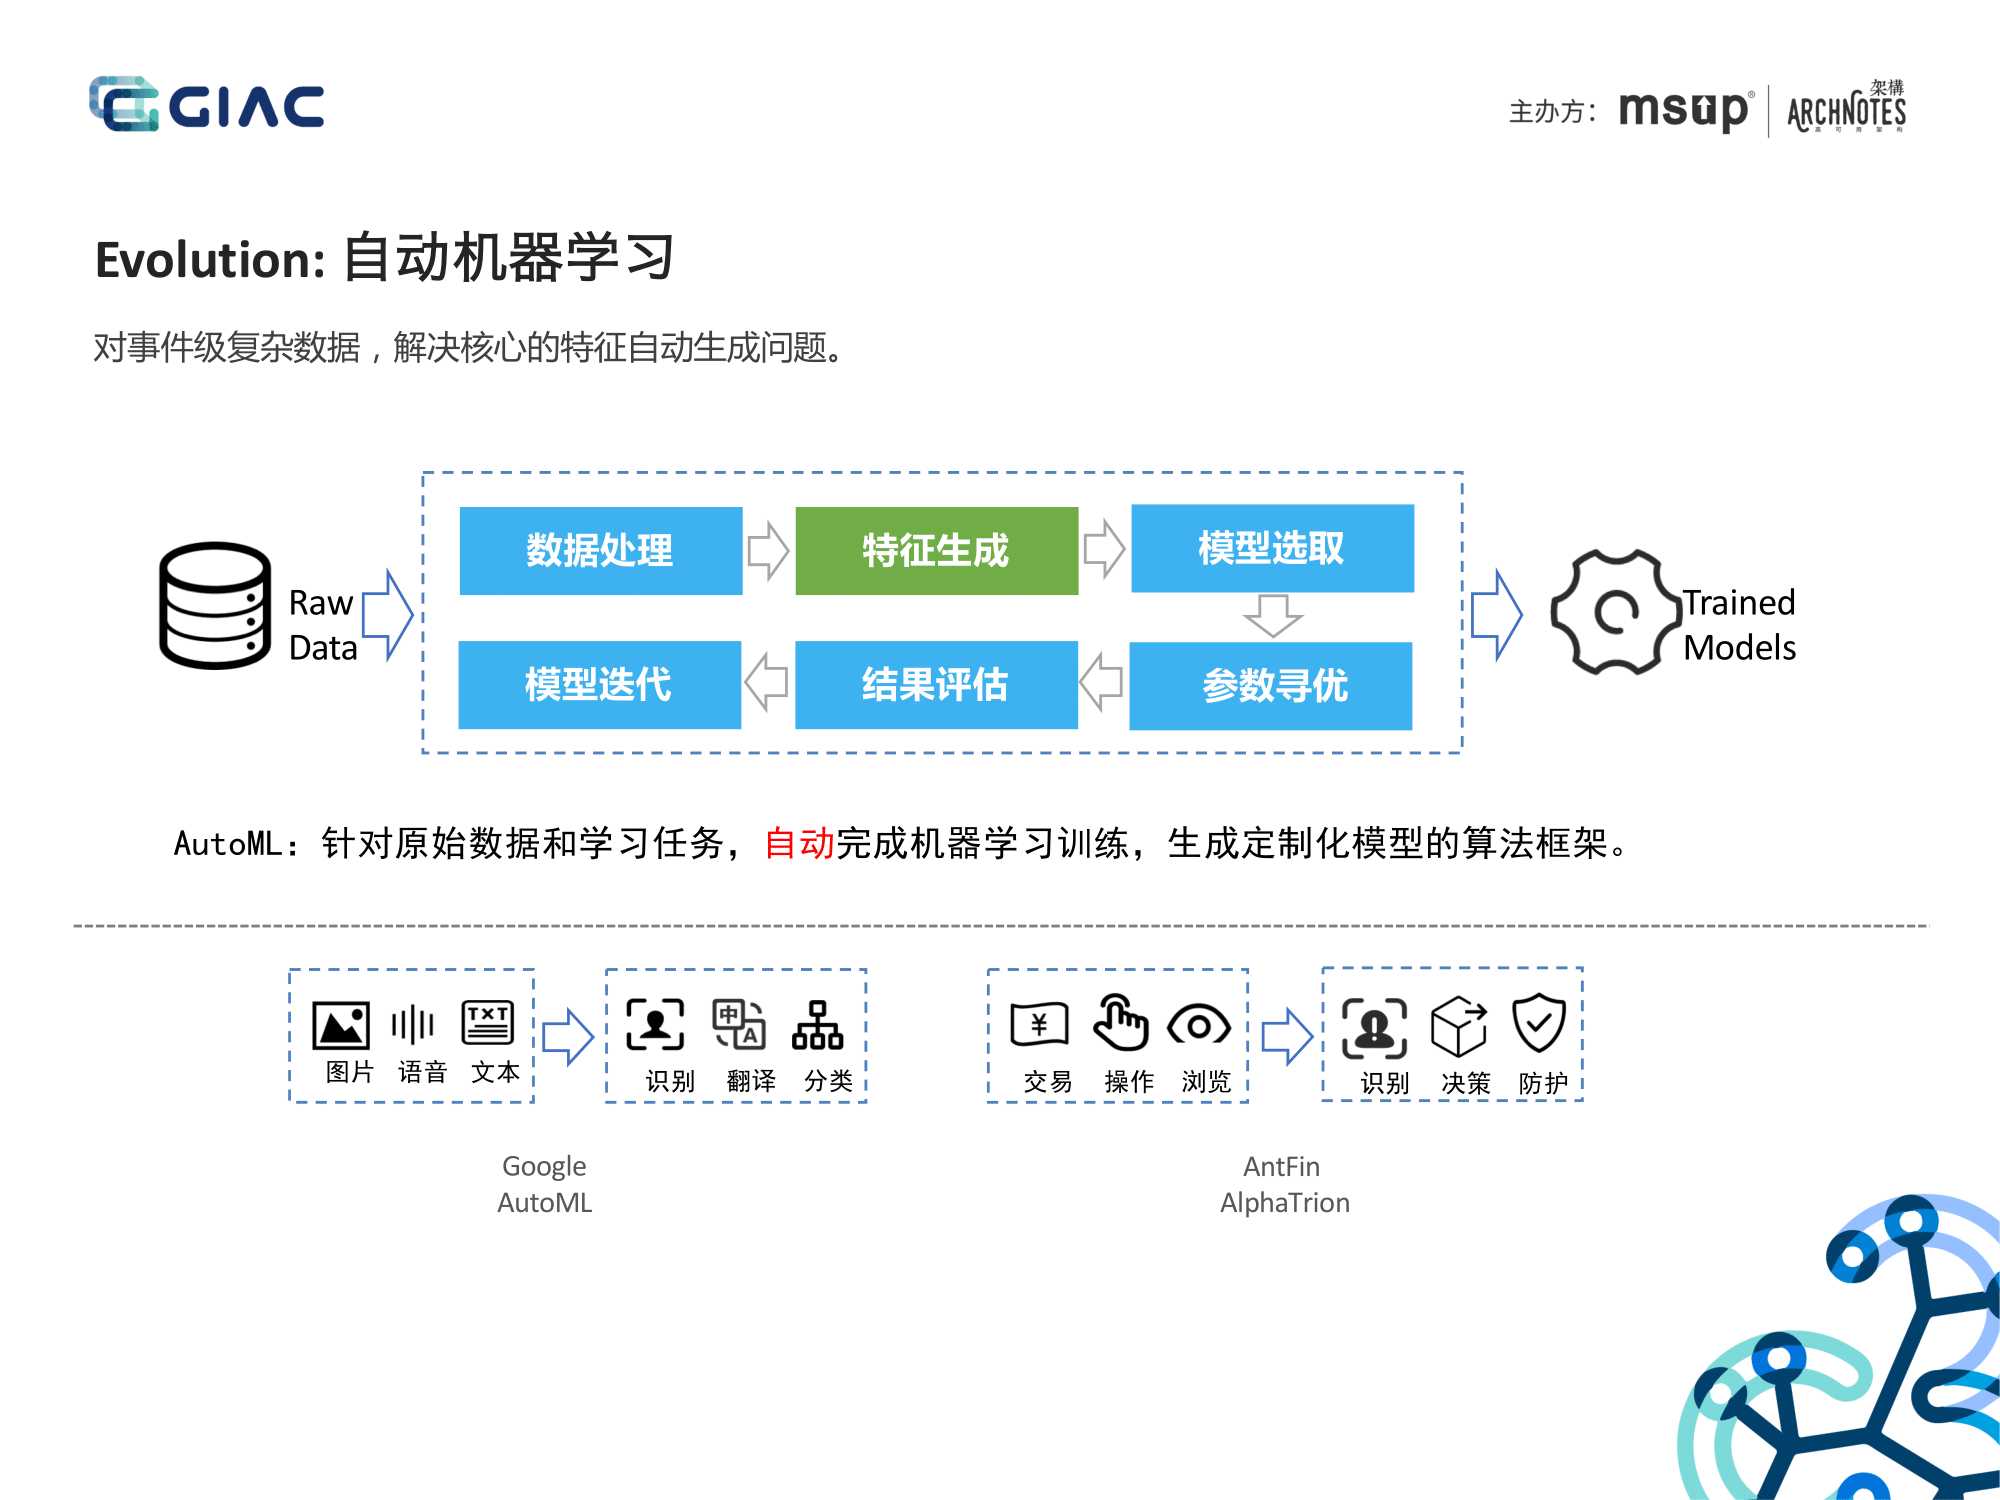The height and width of the screenshot is (1500, 2000).
Task: Click the Raw Data database icon
Action: coord(215,606)
